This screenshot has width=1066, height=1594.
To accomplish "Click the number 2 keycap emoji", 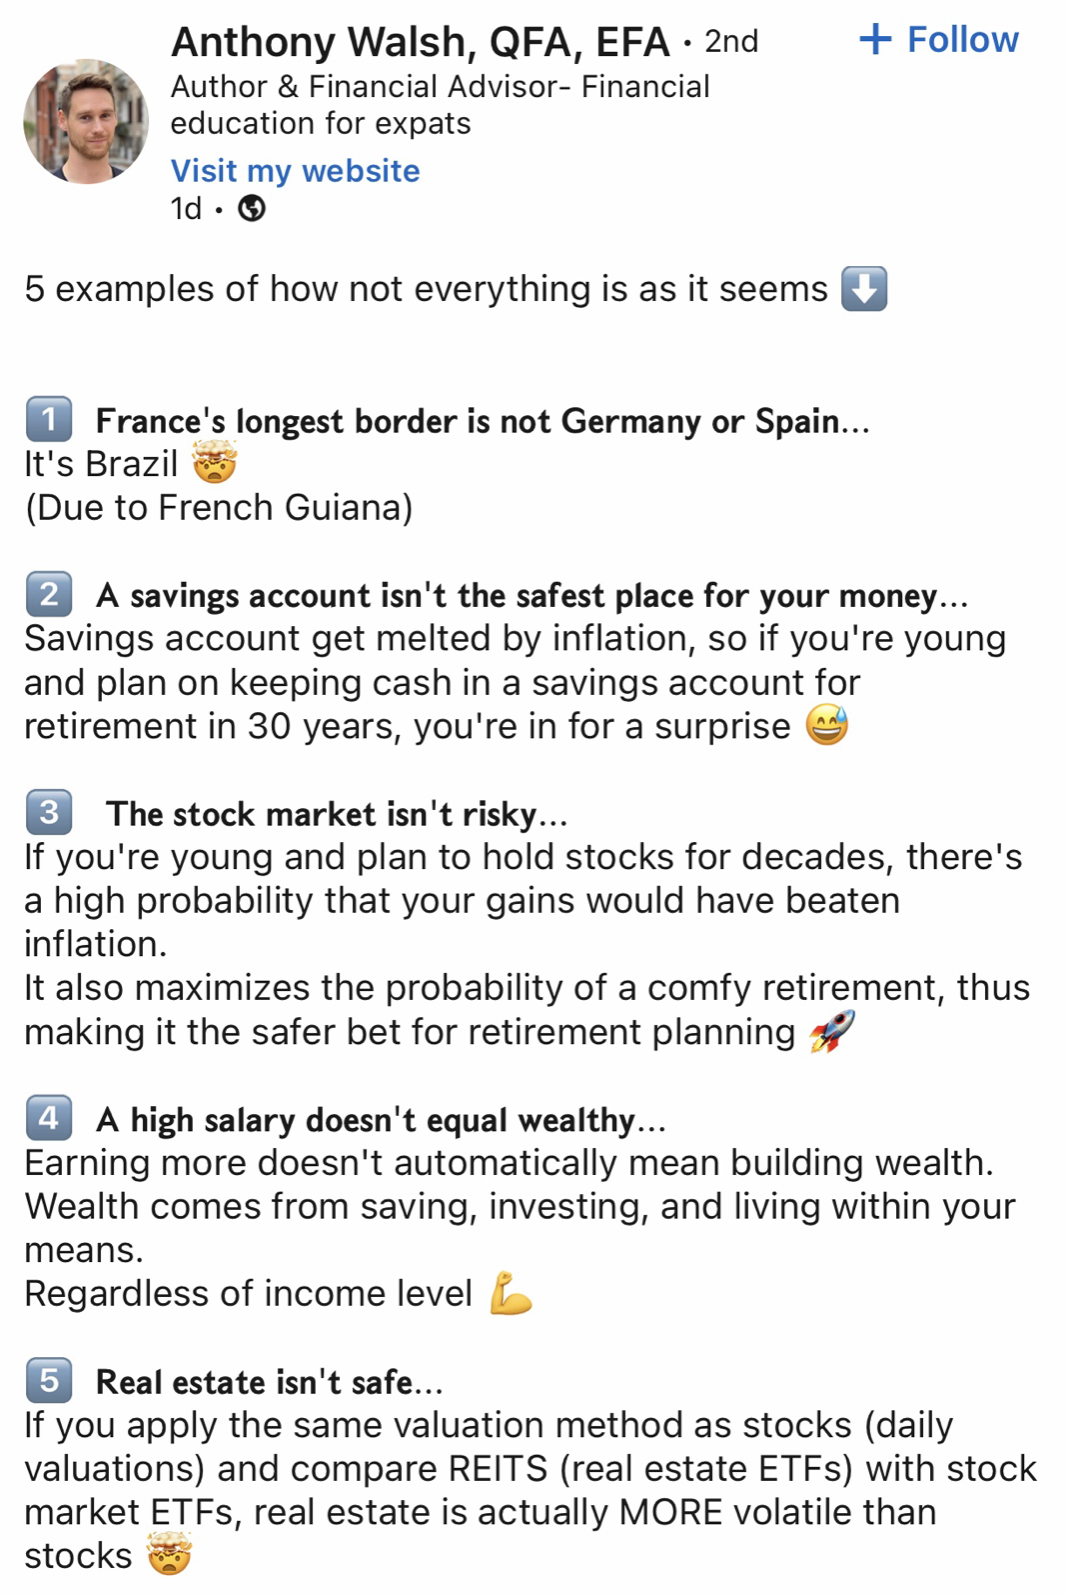I will click(x=49, y=594).
